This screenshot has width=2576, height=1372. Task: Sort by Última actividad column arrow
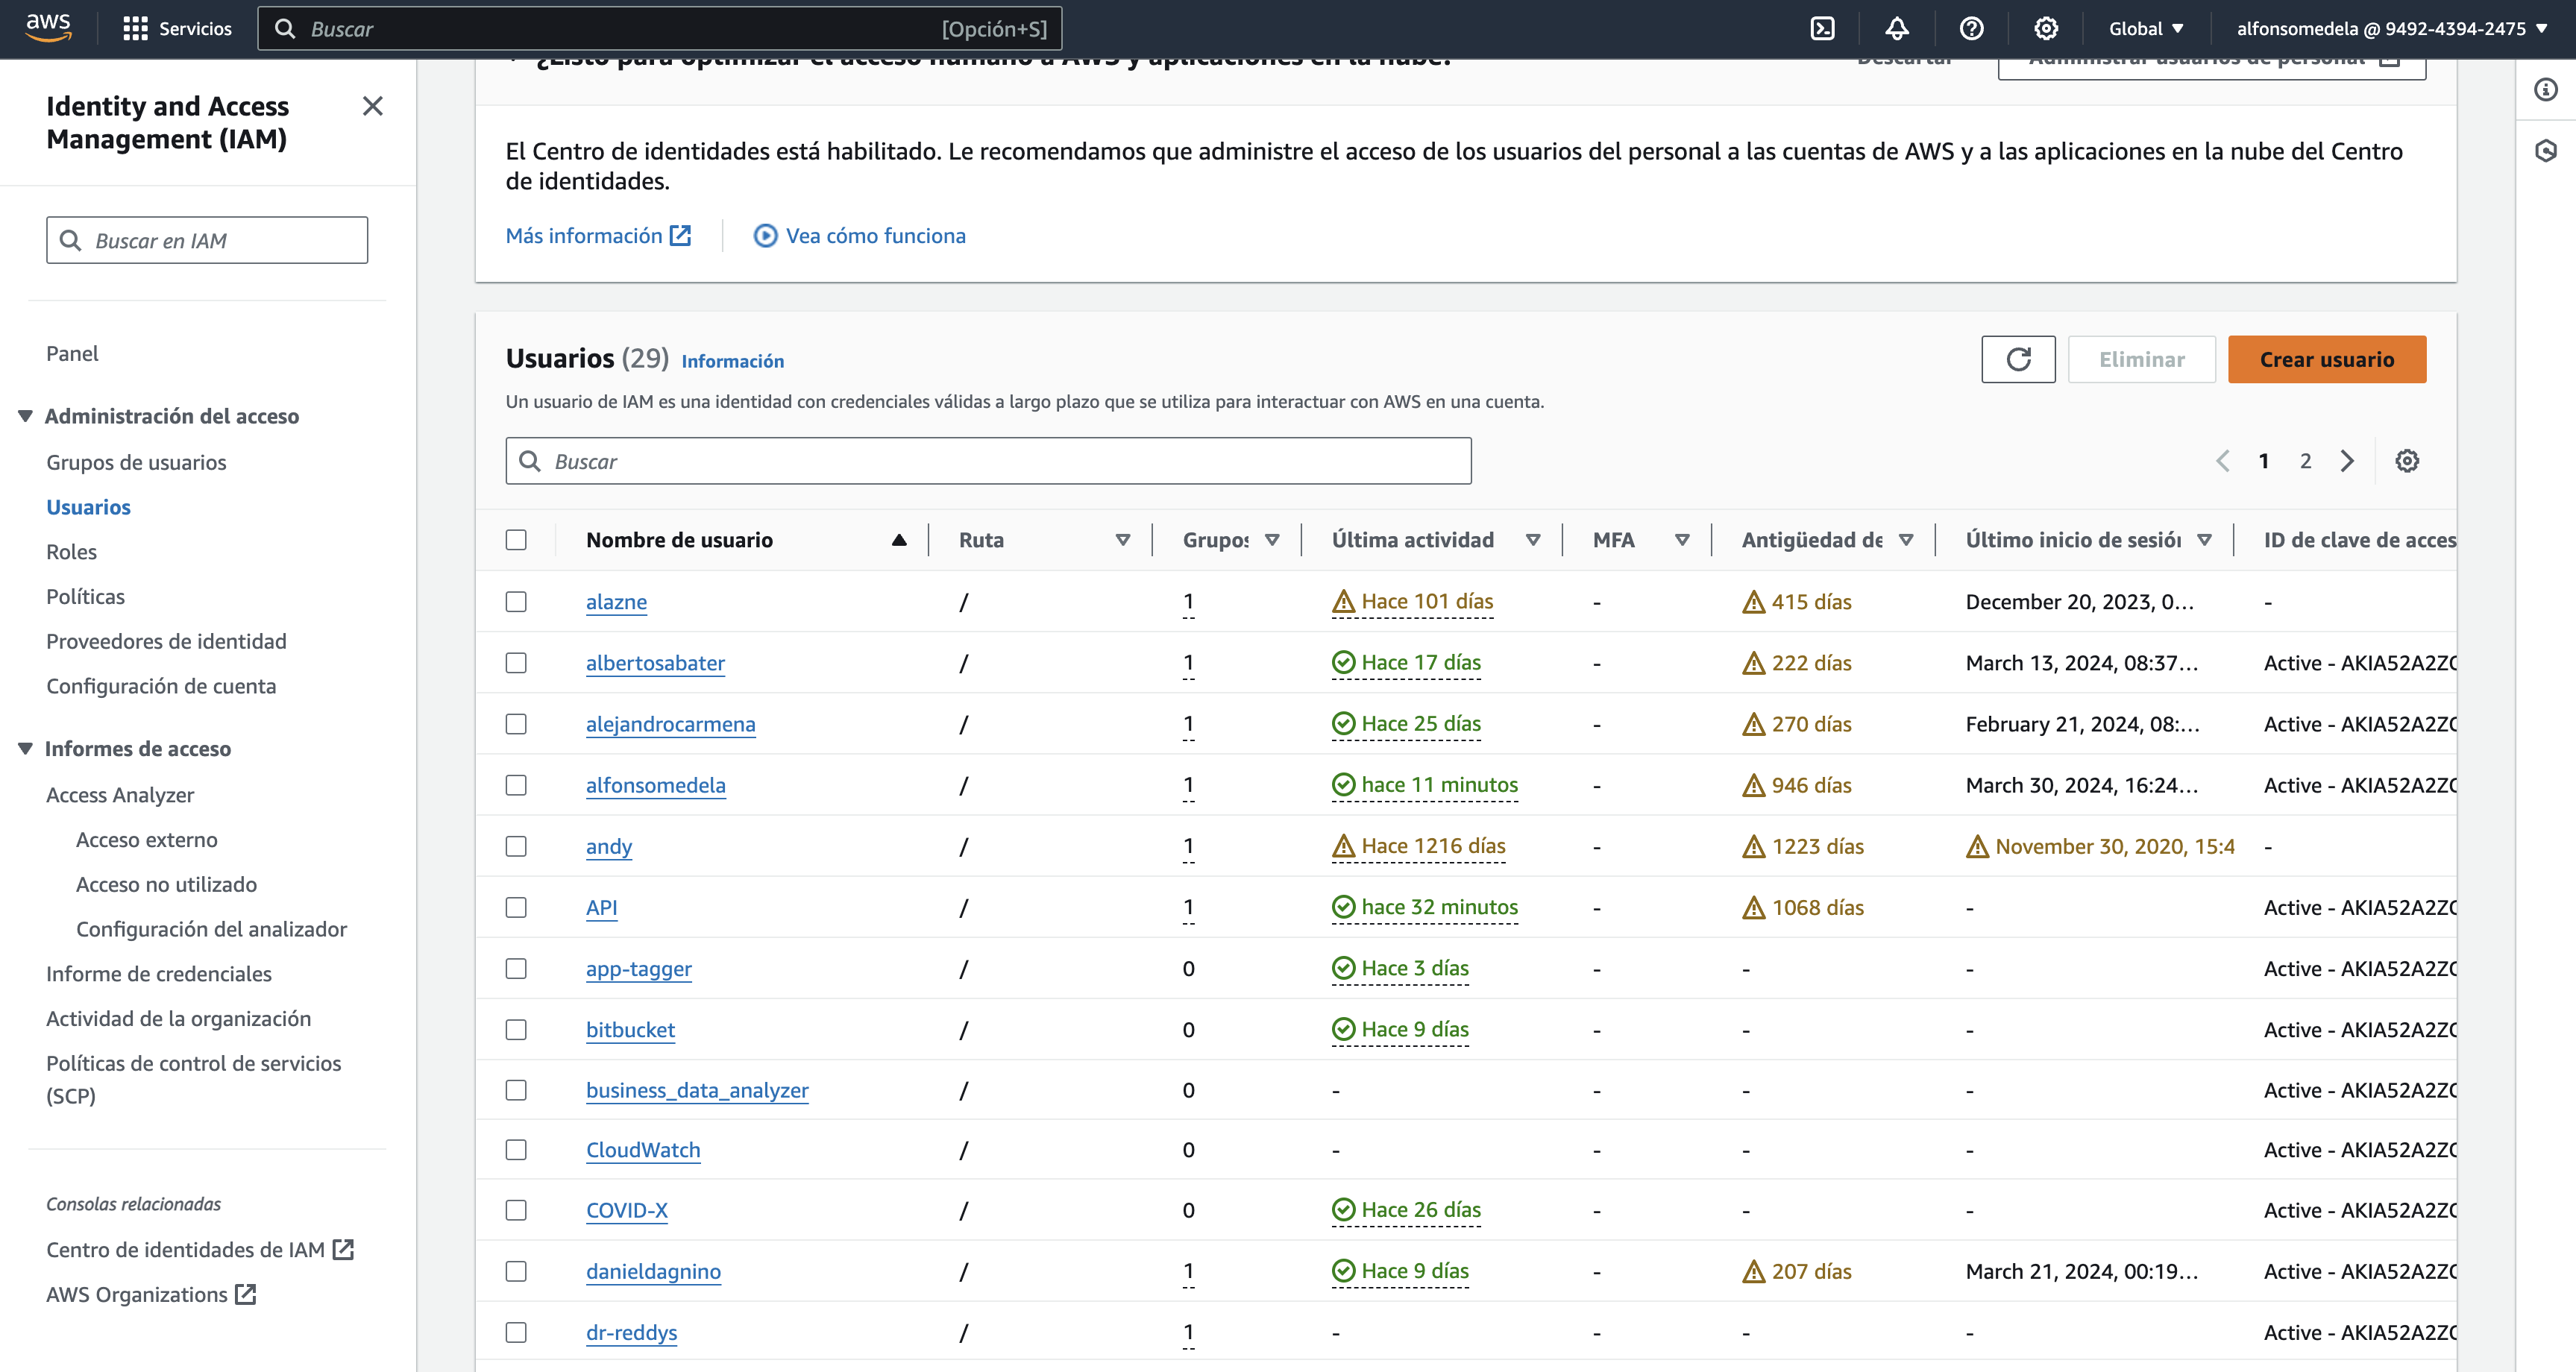1532,540
